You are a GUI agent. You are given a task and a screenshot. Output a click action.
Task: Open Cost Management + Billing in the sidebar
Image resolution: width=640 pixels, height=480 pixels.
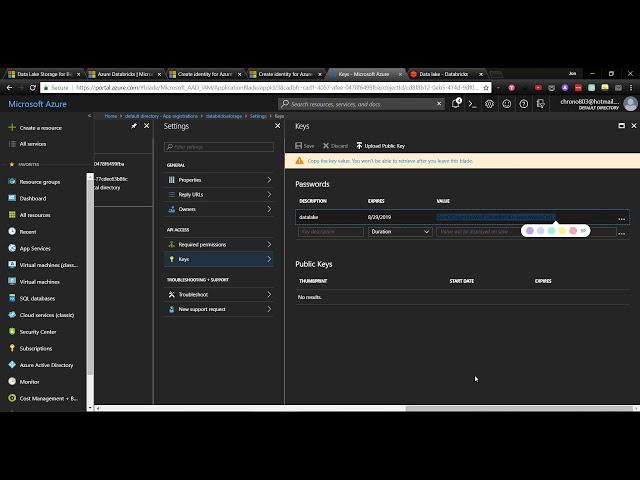[x=49, y=398]
